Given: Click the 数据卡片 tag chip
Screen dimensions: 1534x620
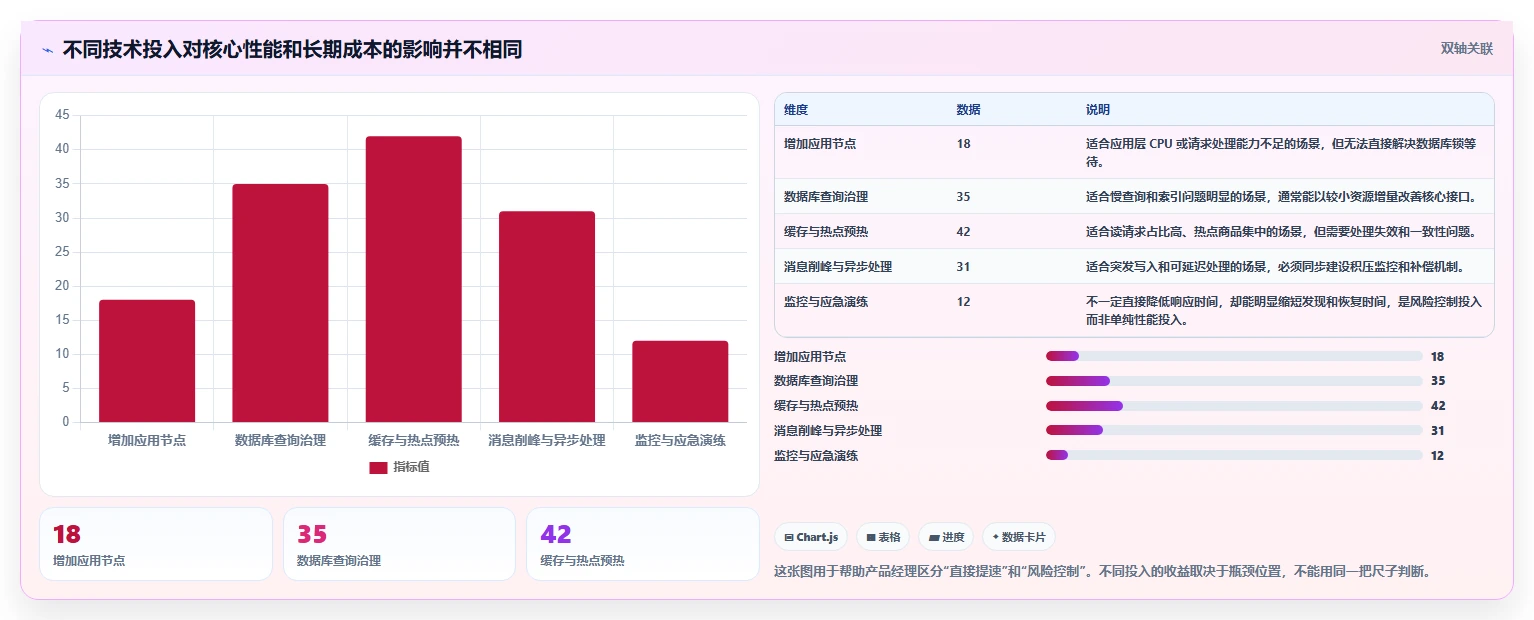Looking at the screenshot, I should [x=1018, y=537].
